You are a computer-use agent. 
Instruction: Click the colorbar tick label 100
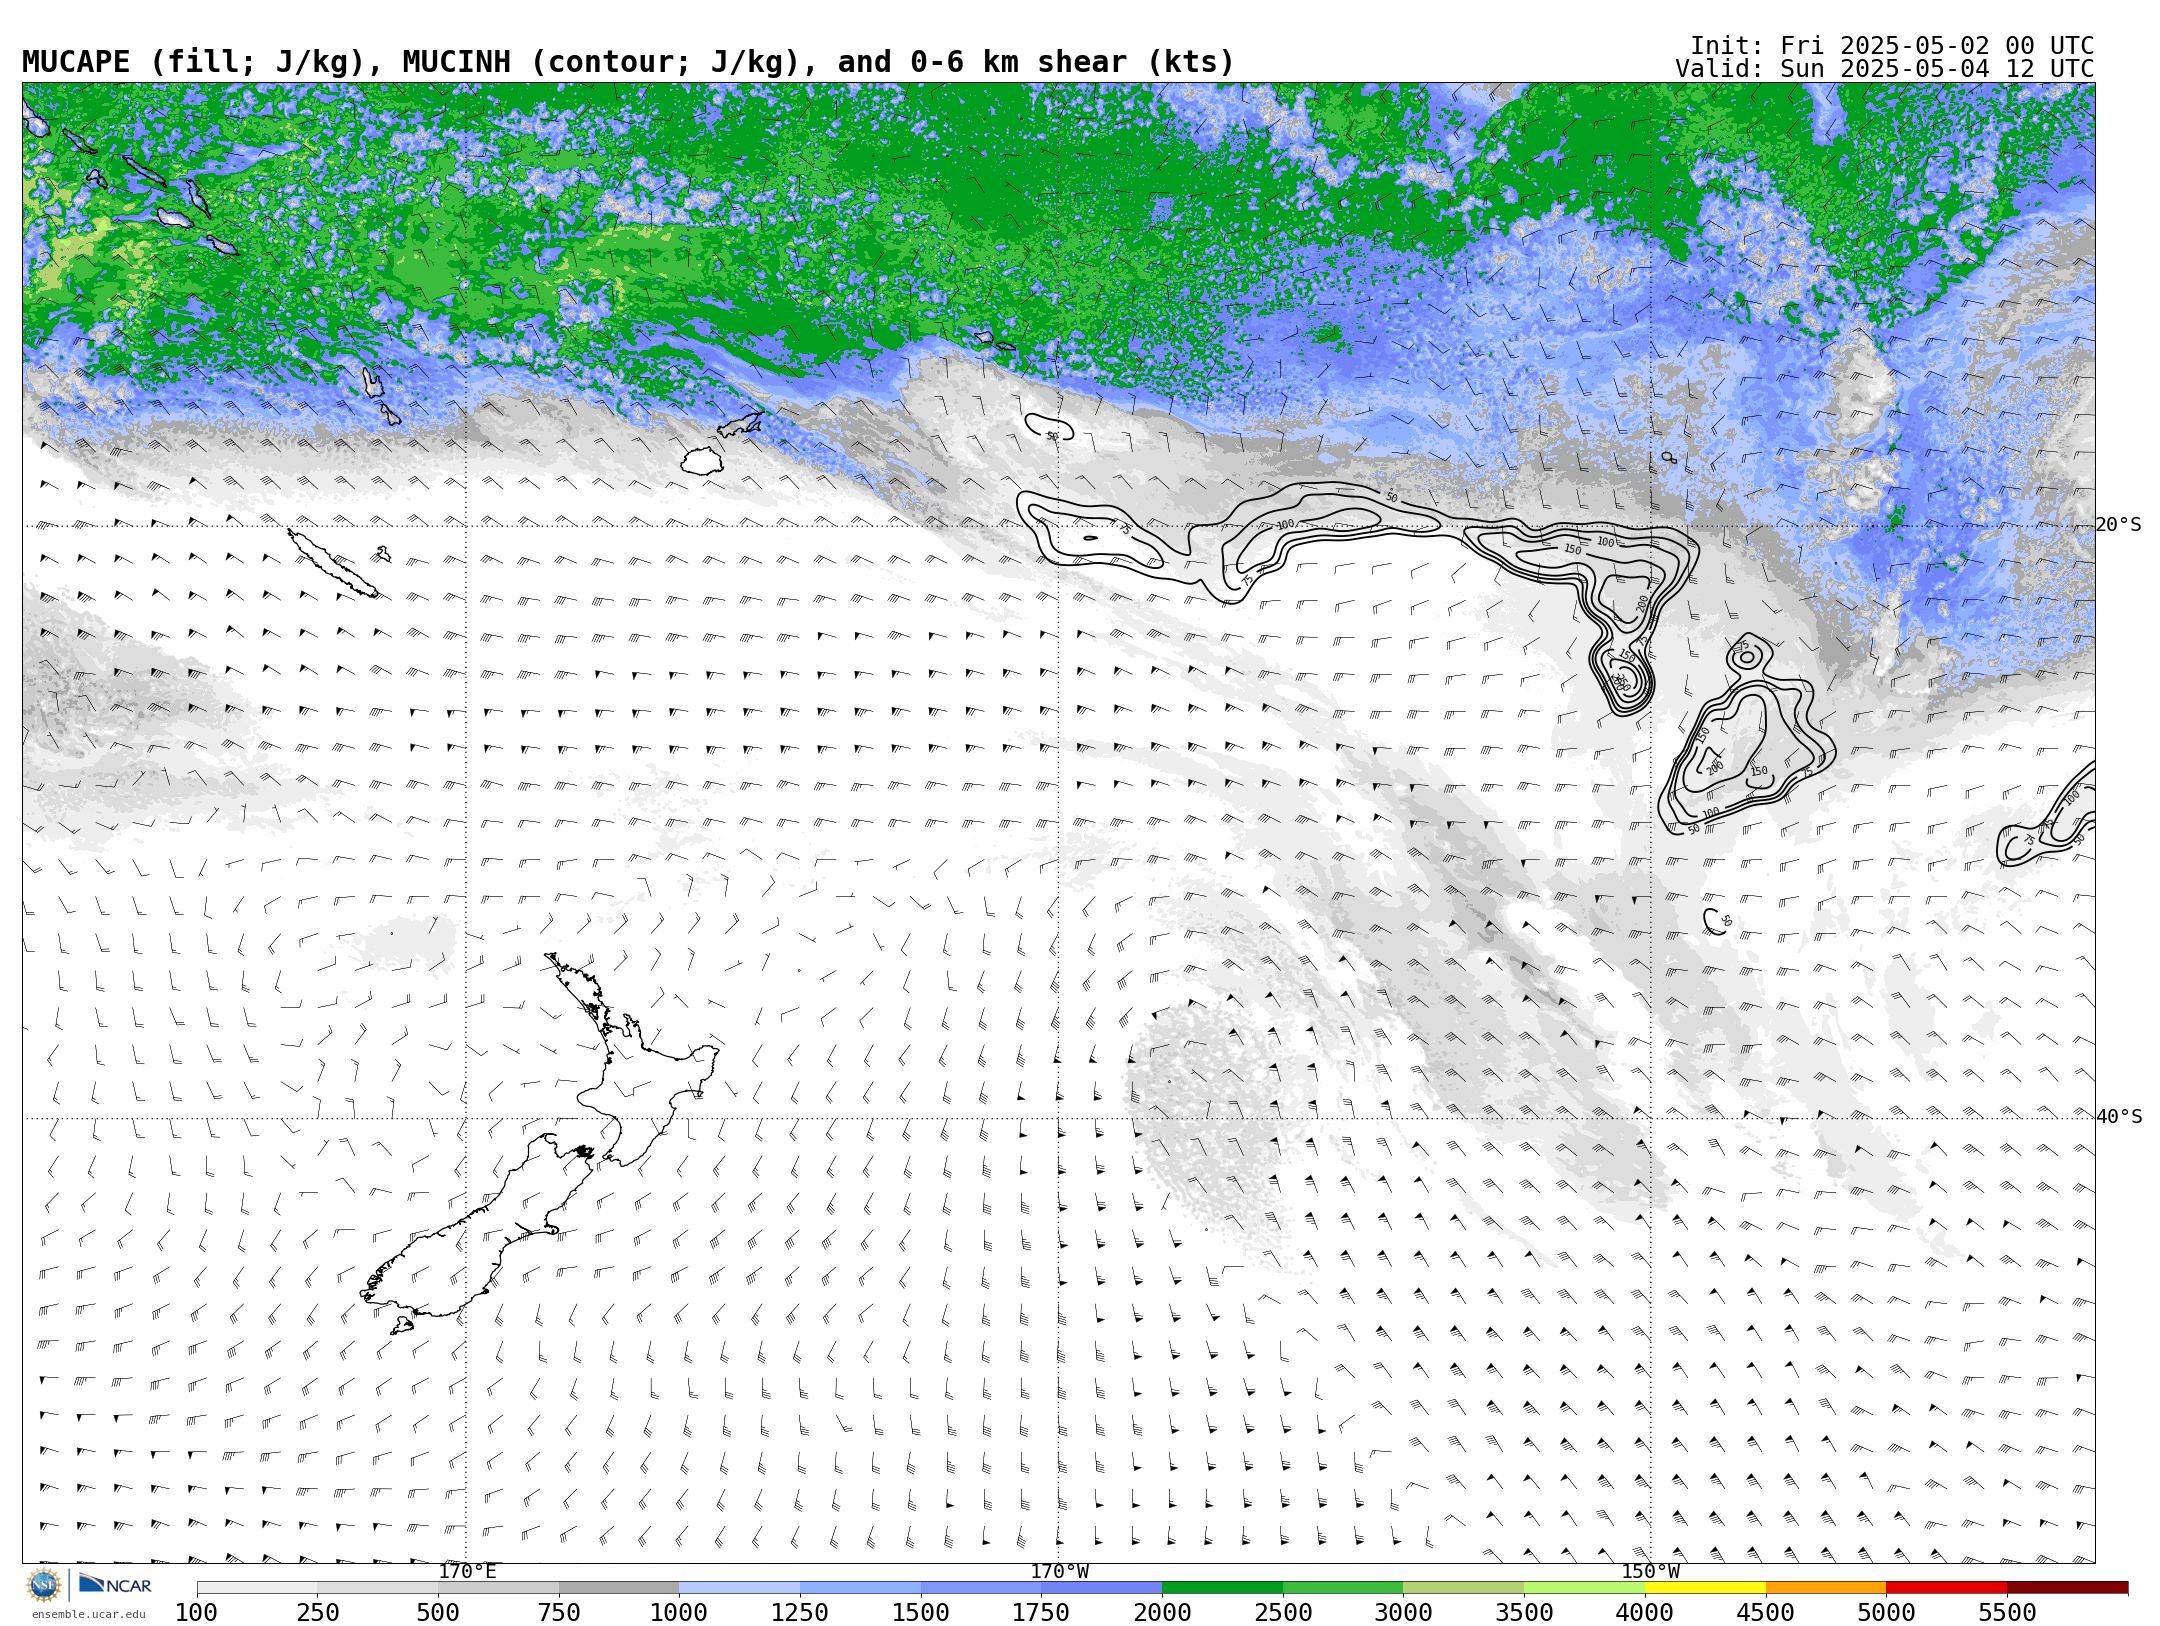point(196,1613)
